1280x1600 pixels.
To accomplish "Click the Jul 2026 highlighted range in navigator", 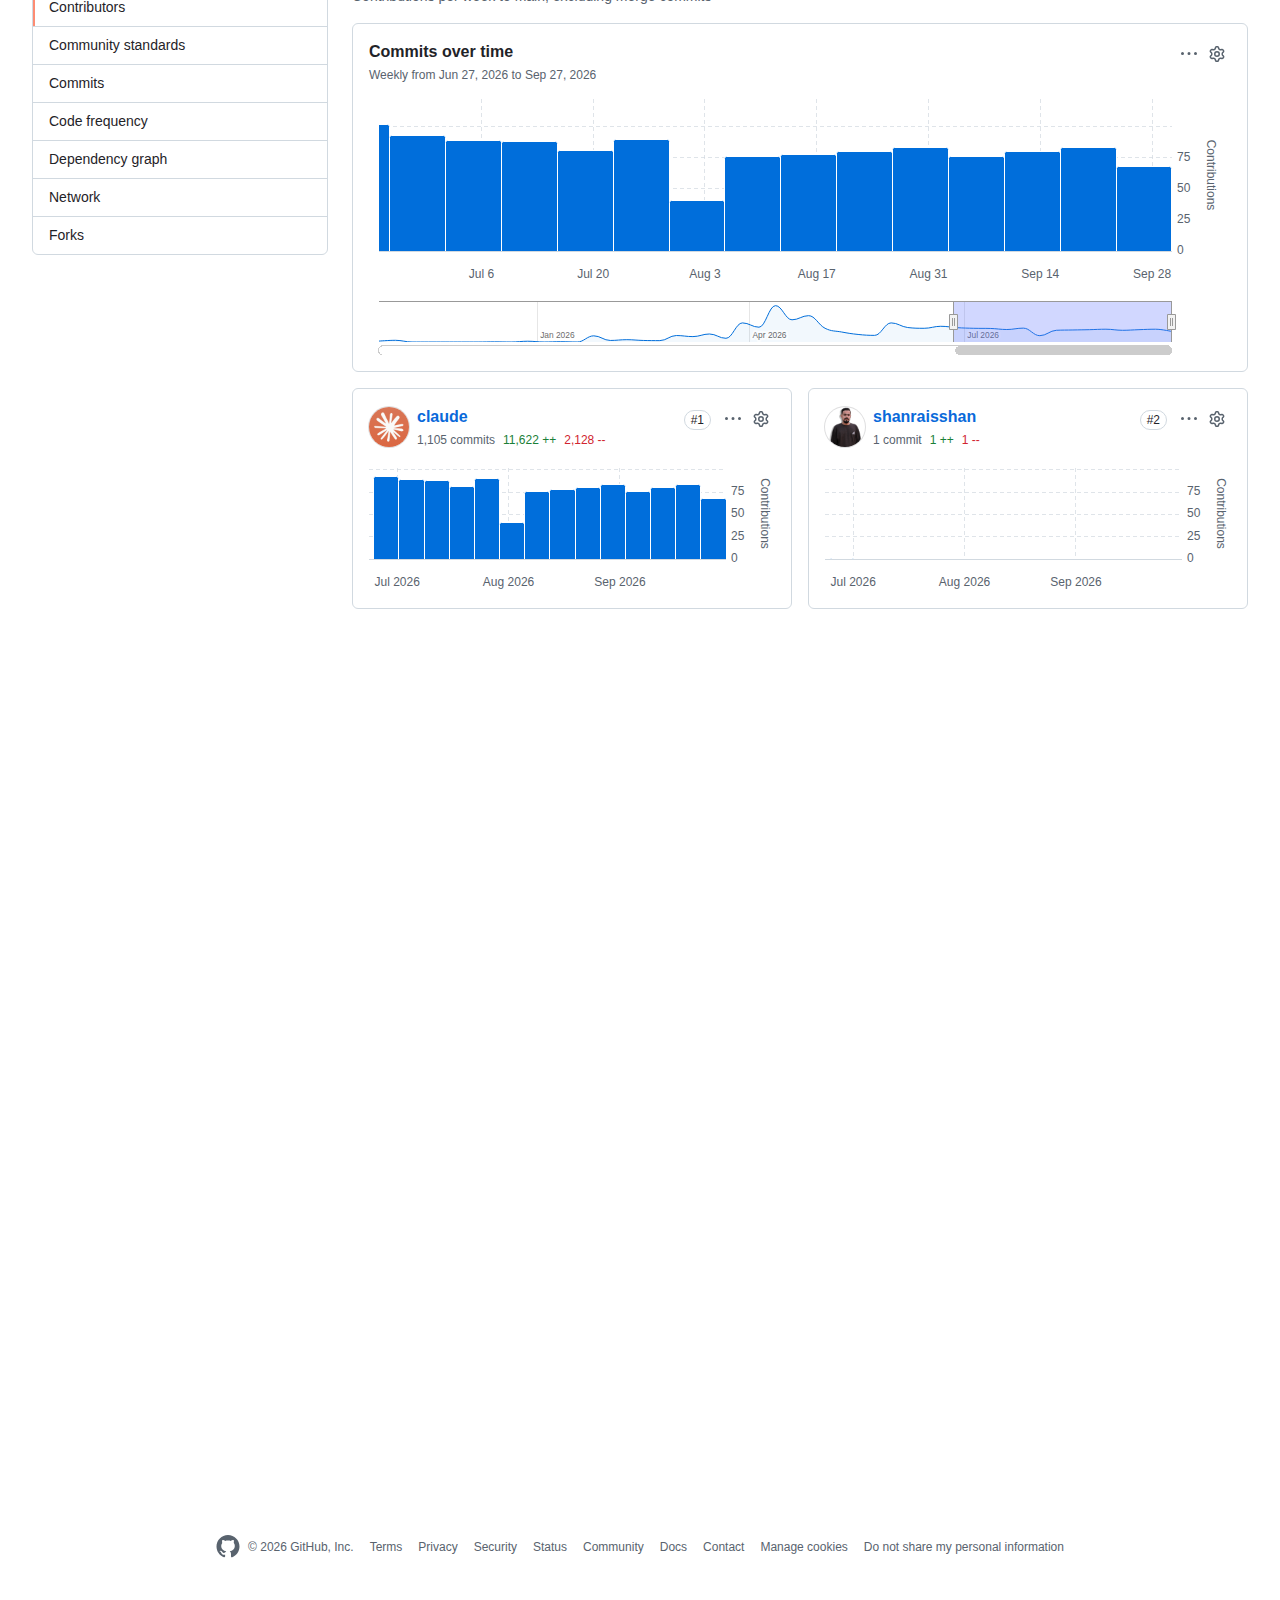I will point(1062,321).
